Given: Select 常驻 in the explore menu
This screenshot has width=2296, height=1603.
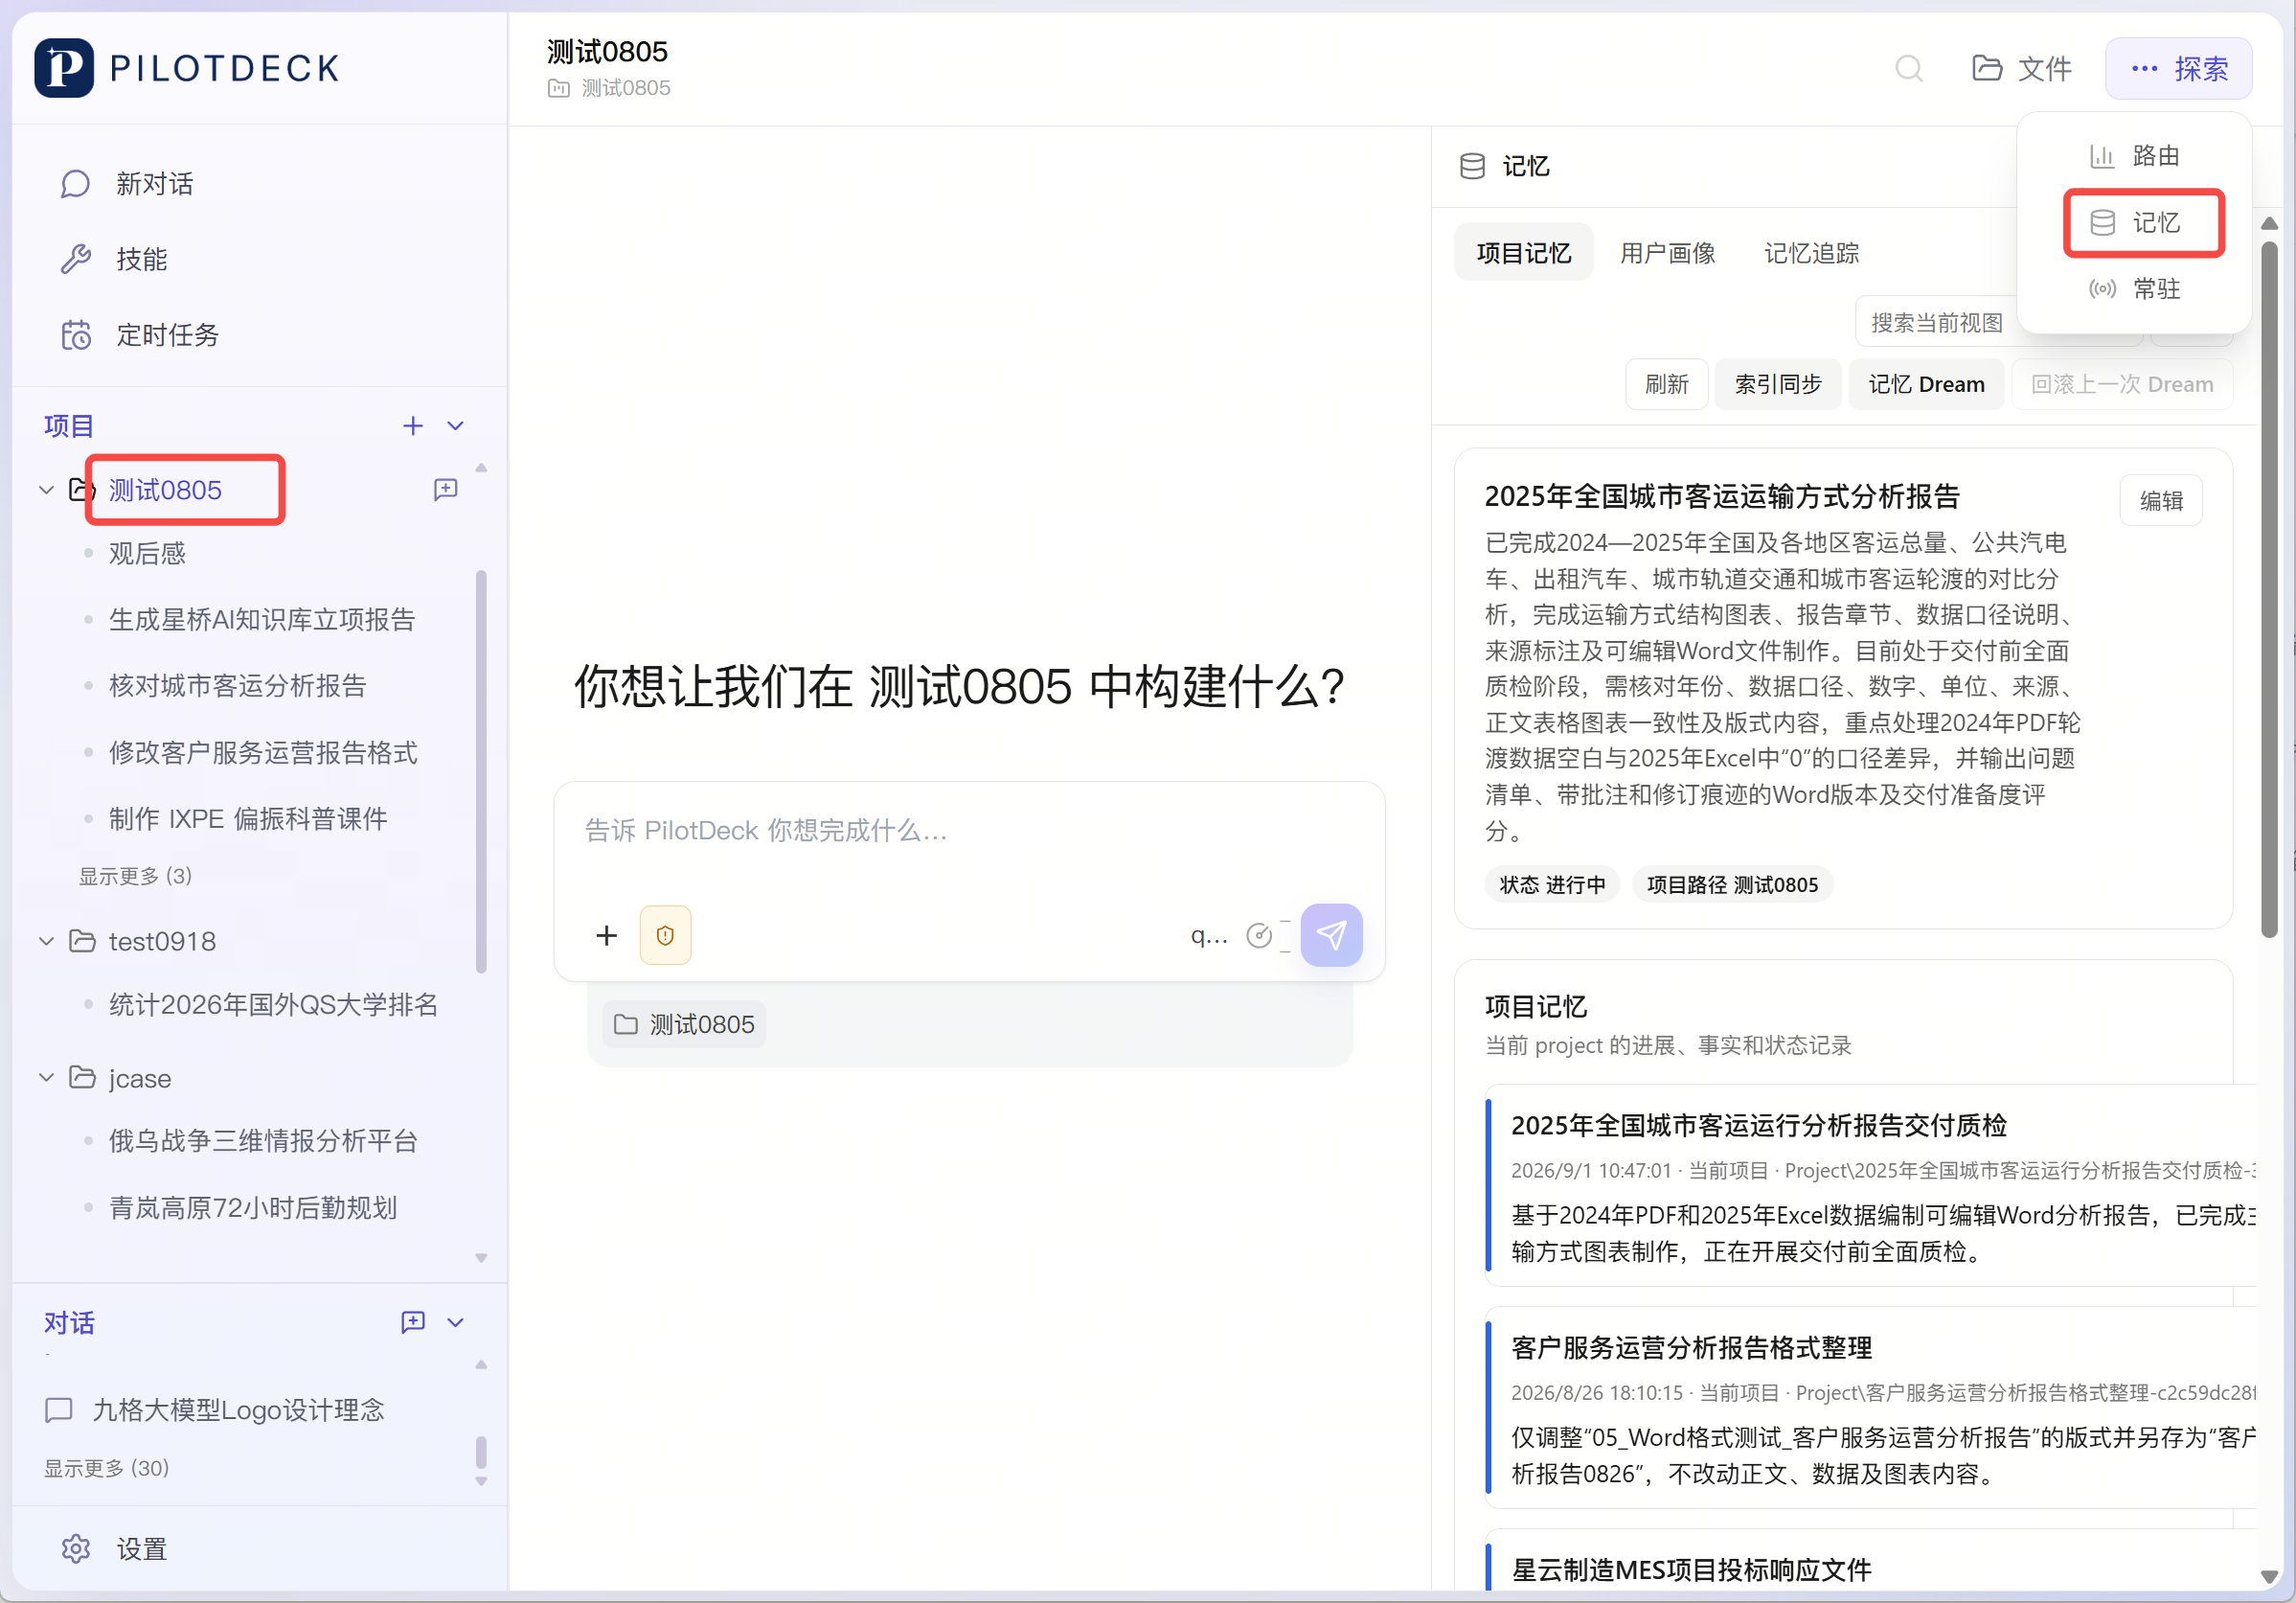Looking at the screenshot, I should point(2134,289).
